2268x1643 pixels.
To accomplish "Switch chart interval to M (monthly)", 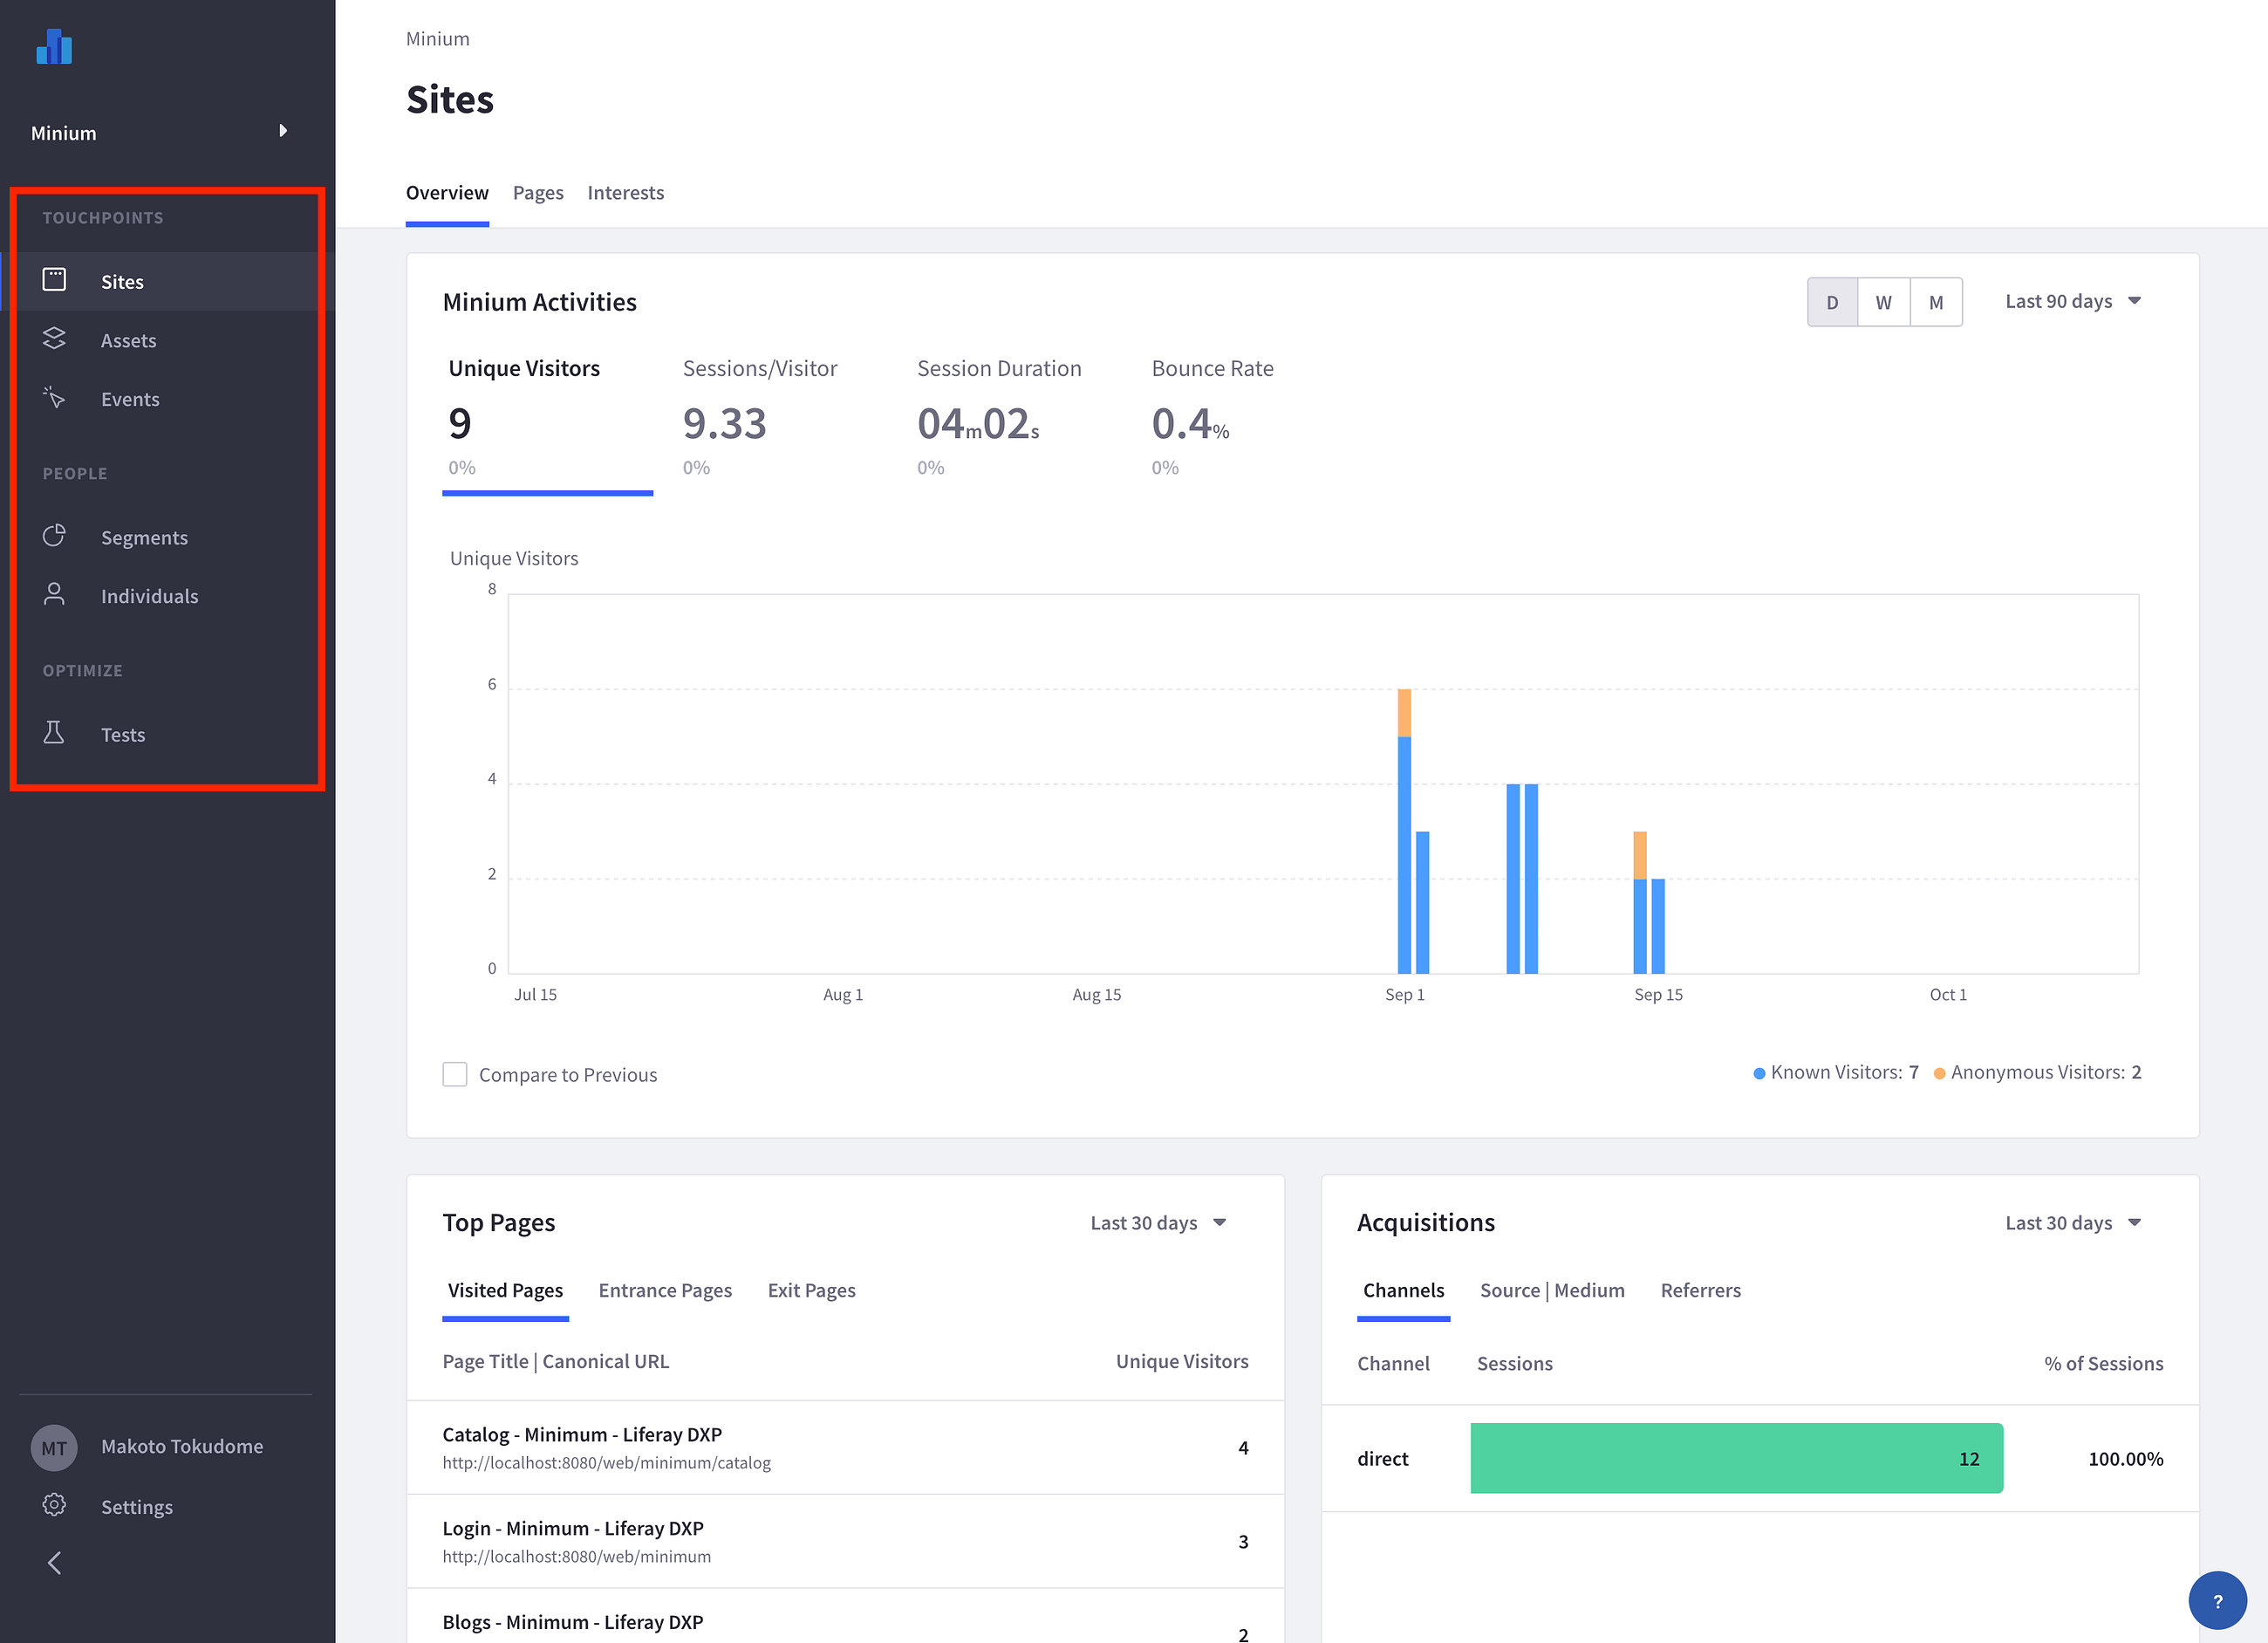I will point(1936,302).
